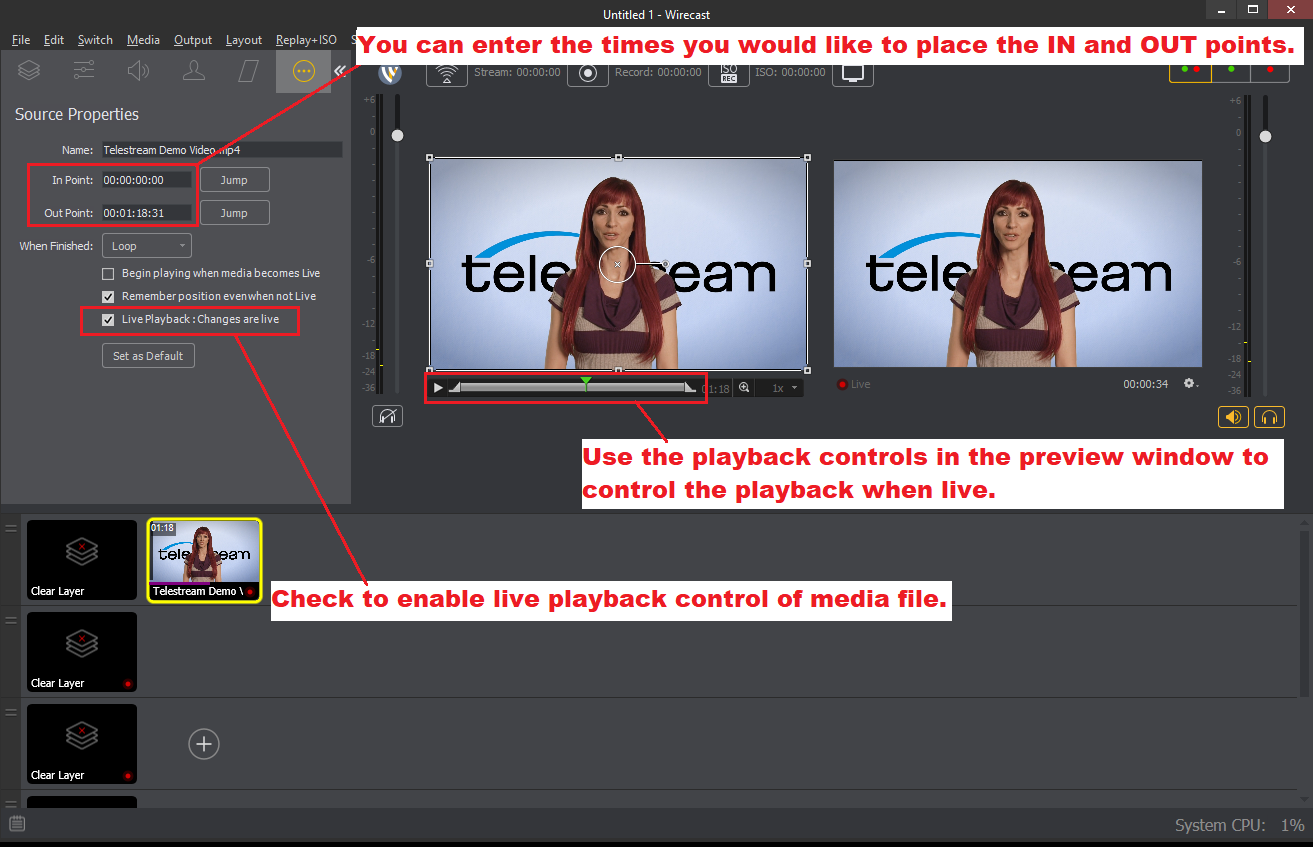Screen dimensions: 1313x847
Task: Open the Layout menu
Action: click(x=244, y=40)
